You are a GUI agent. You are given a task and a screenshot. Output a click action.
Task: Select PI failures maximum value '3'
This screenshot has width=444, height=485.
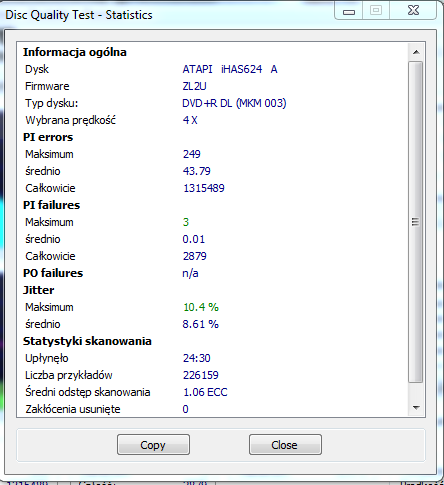186,222
